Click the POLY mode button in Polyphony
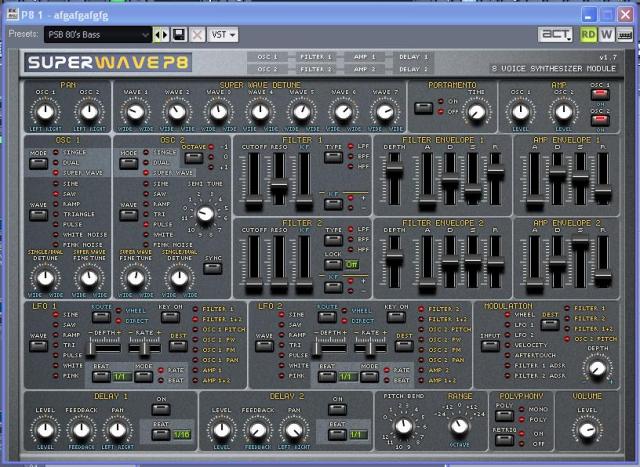The width and height of the screenshot is (640, 467). (504, 416)
